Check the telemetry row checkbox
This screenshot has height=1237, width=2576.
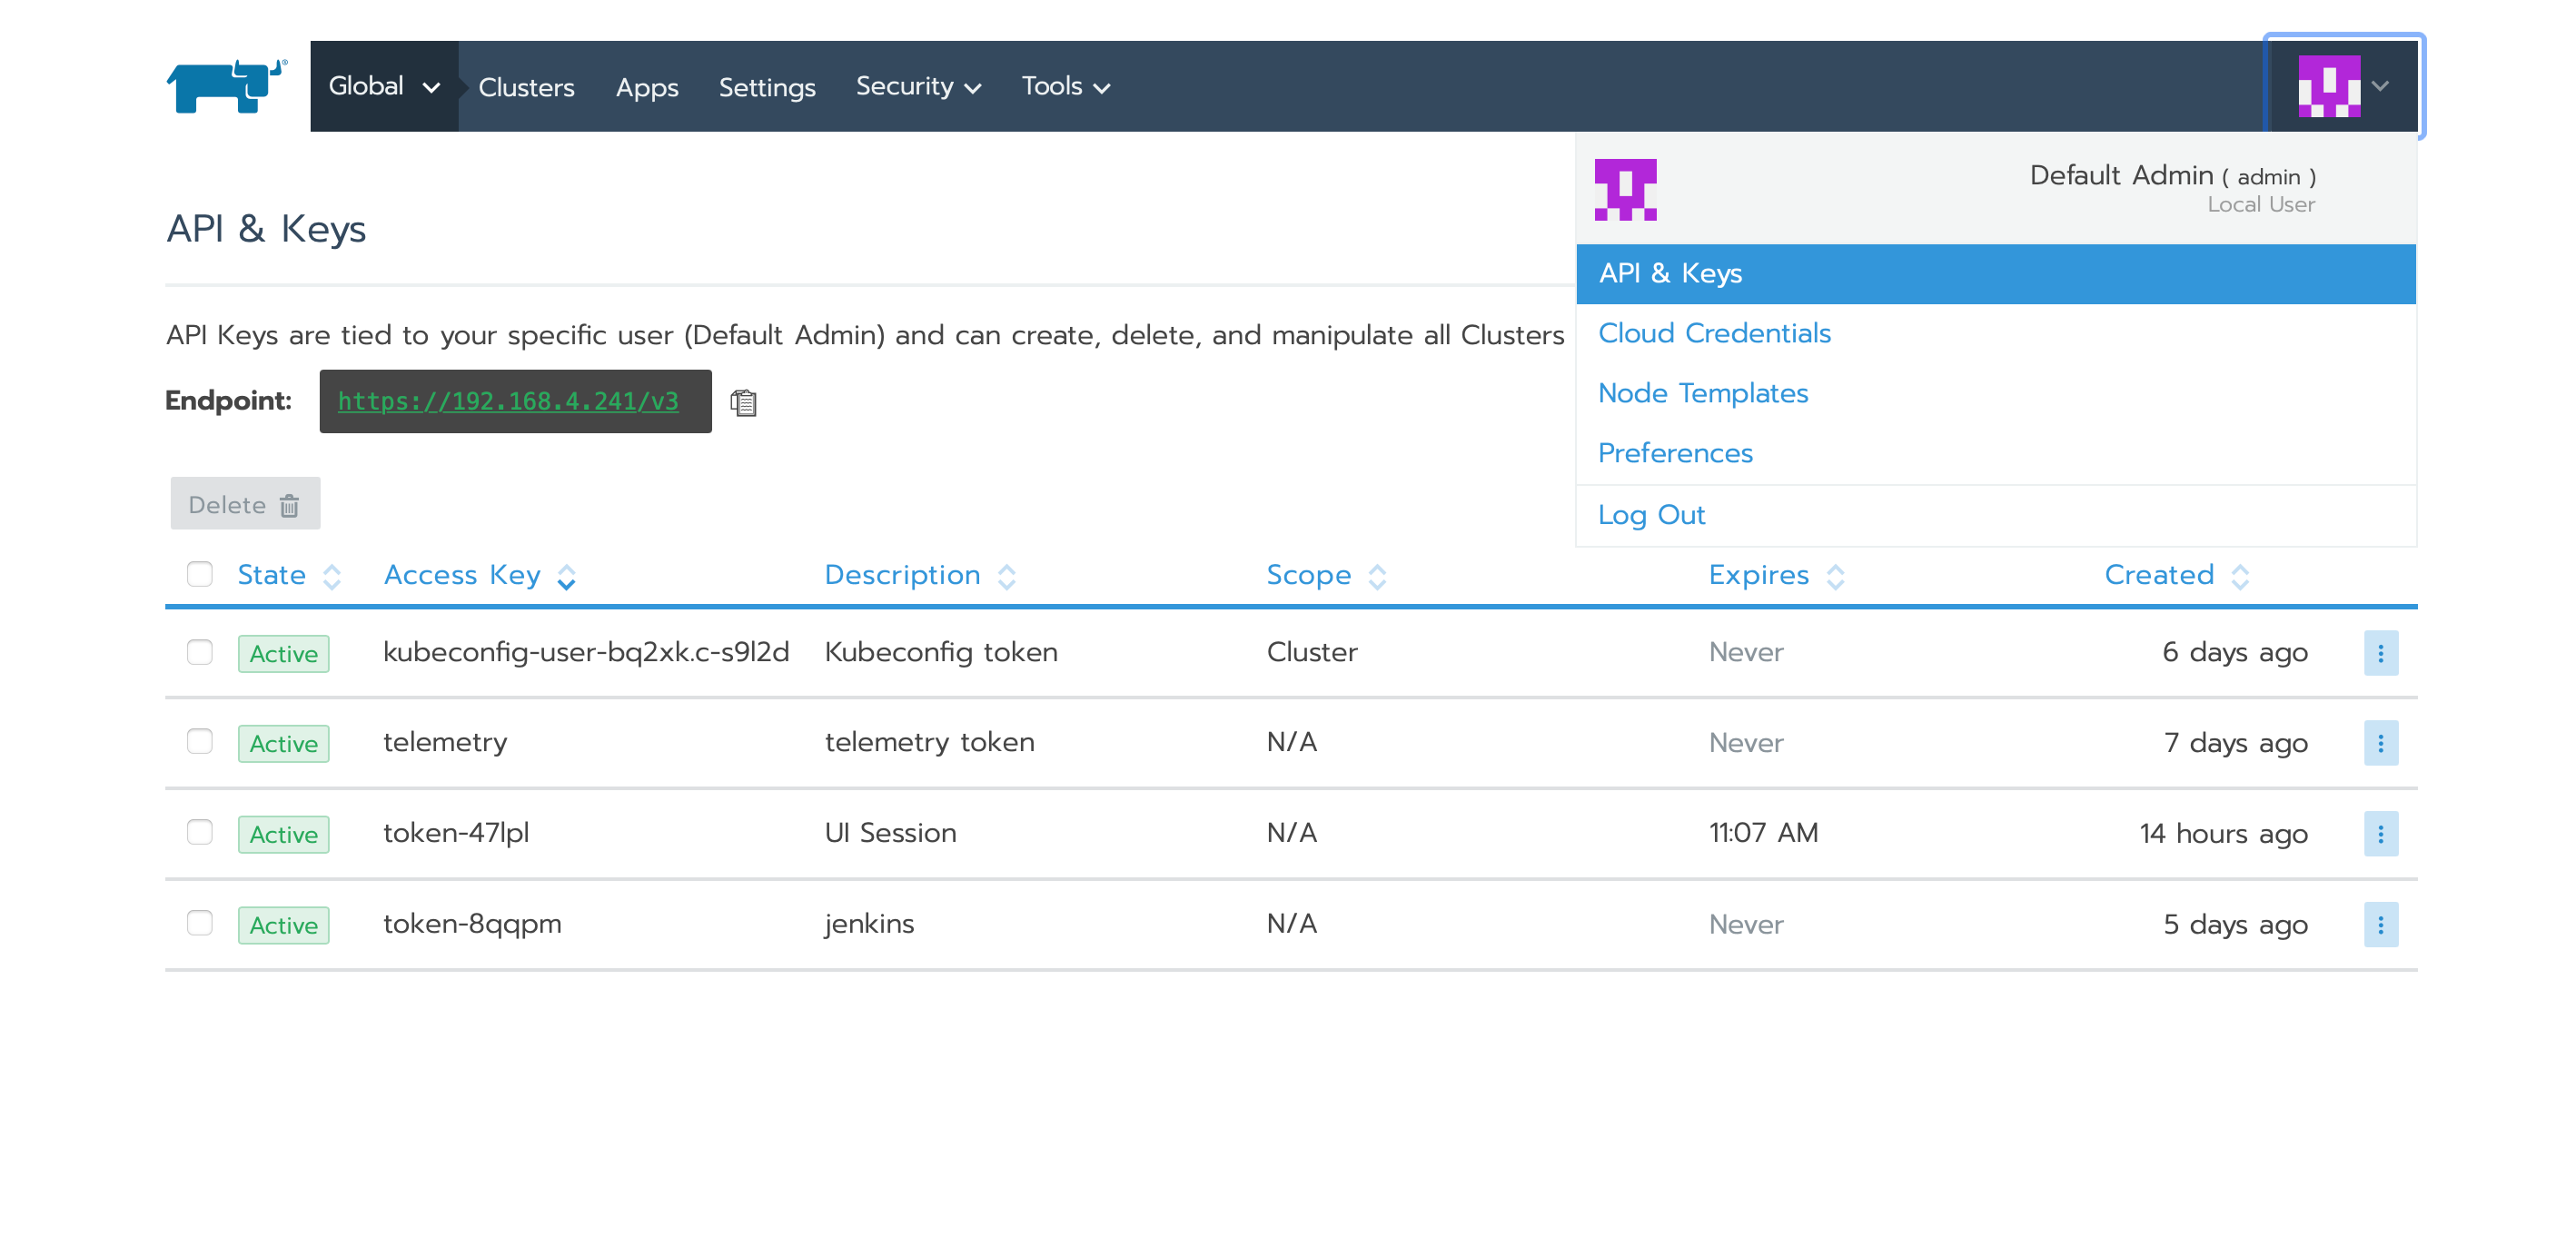click(200, 741)
